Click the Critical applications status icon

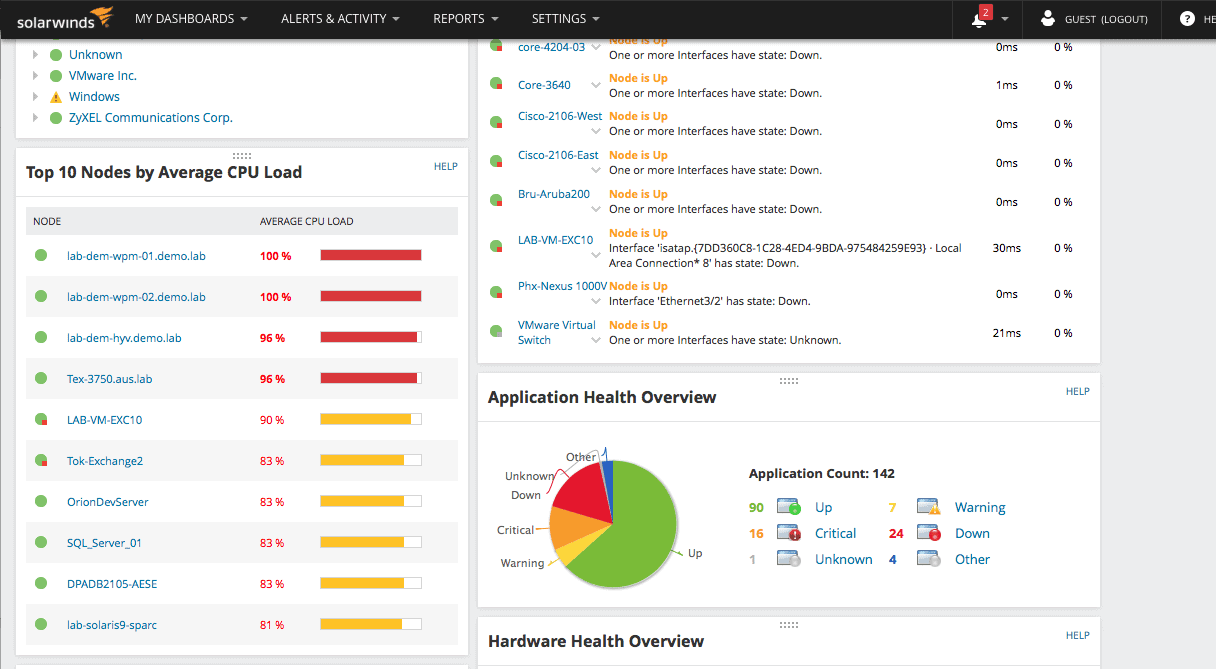[x=790, y=533]
